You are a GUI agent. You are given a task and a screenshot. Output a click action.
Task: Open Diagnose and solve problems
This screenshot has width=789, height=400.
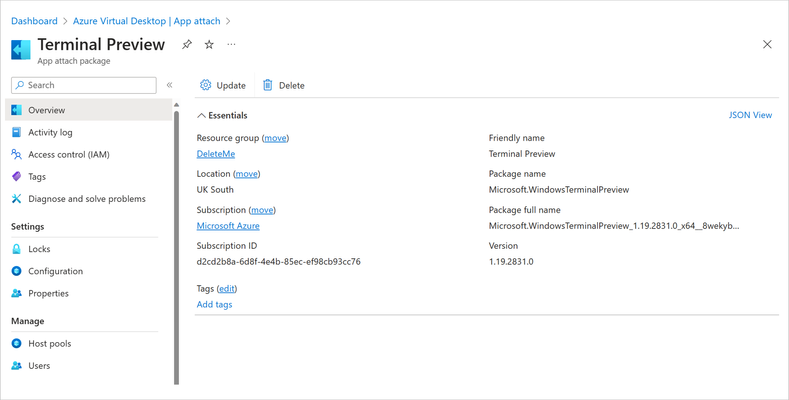pos(88,199)
